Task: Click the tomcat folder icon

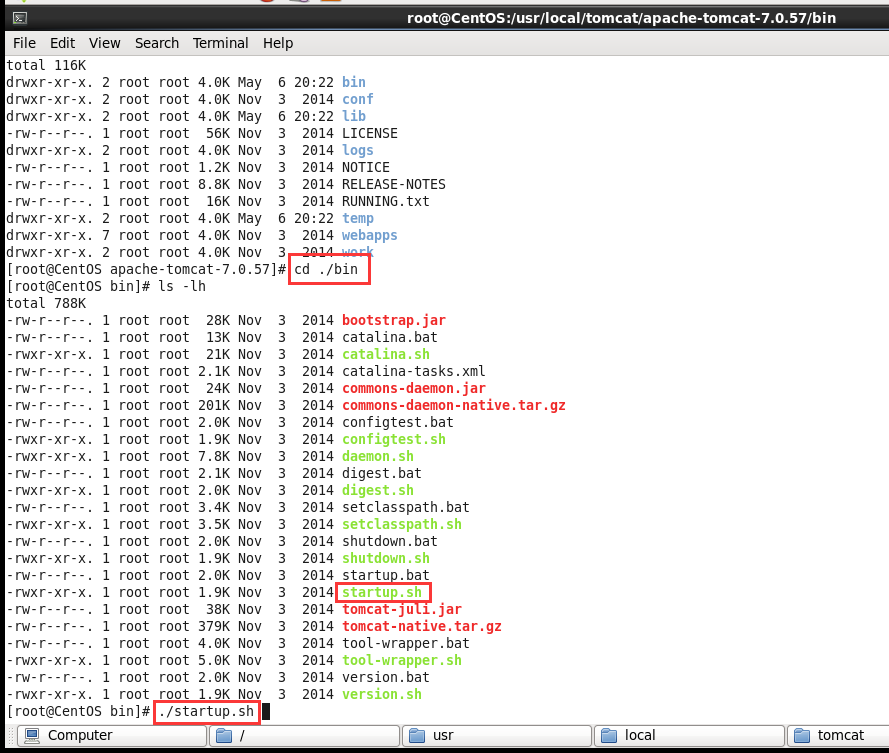Action: (x=802, y=735)
